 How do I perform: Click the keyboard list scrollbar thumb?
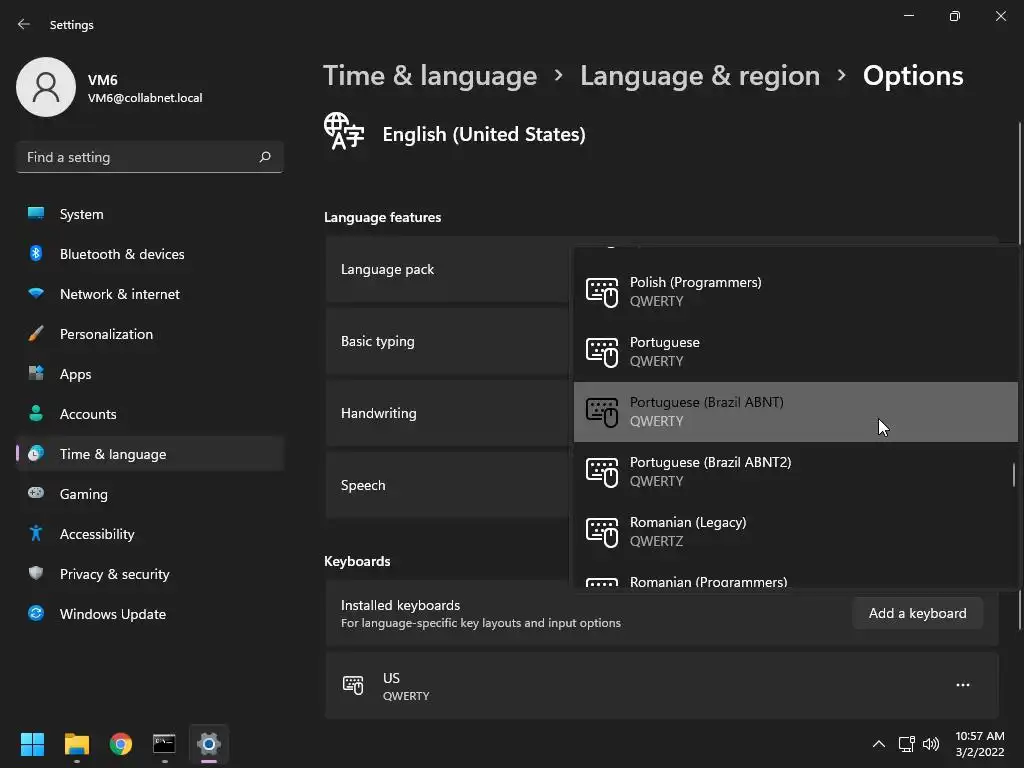[x=1013, y=474]
